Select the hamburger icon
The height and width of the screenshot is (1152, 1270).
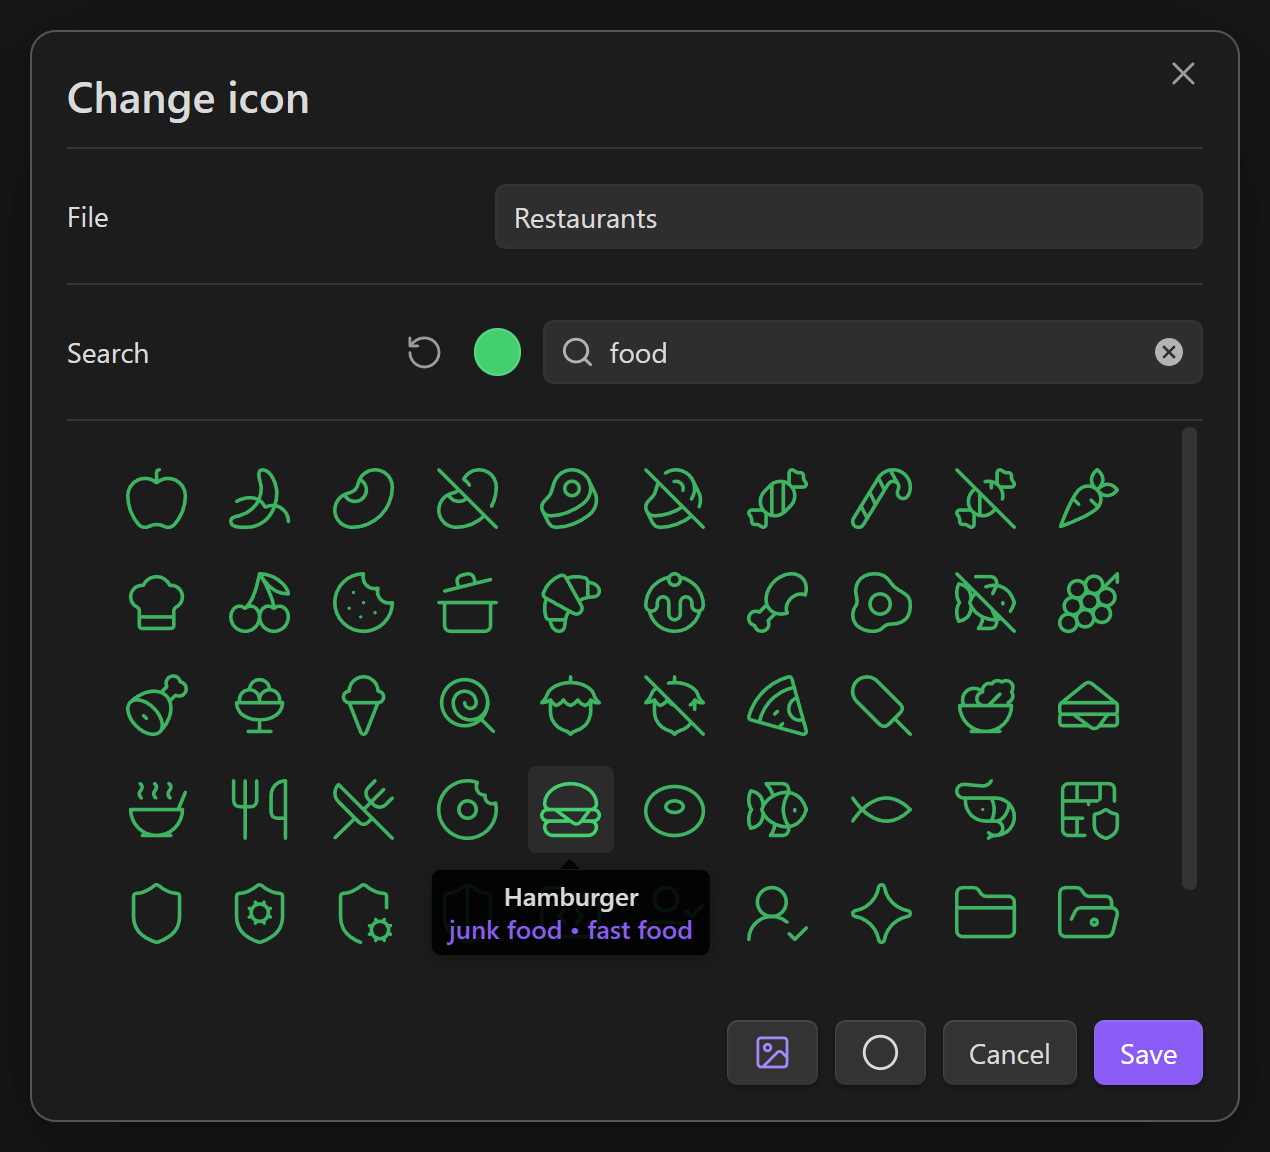(571, 810)
